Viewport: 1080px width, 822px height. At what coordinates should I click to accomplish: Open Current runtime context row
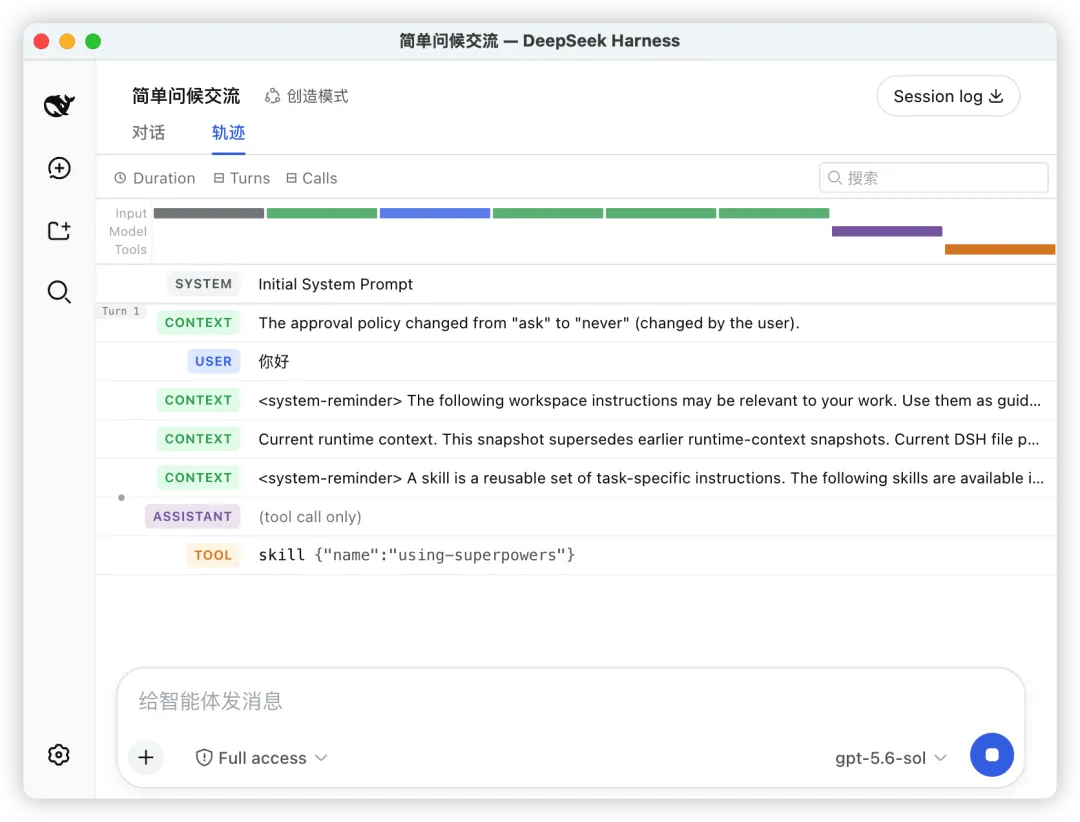[576, 439]
